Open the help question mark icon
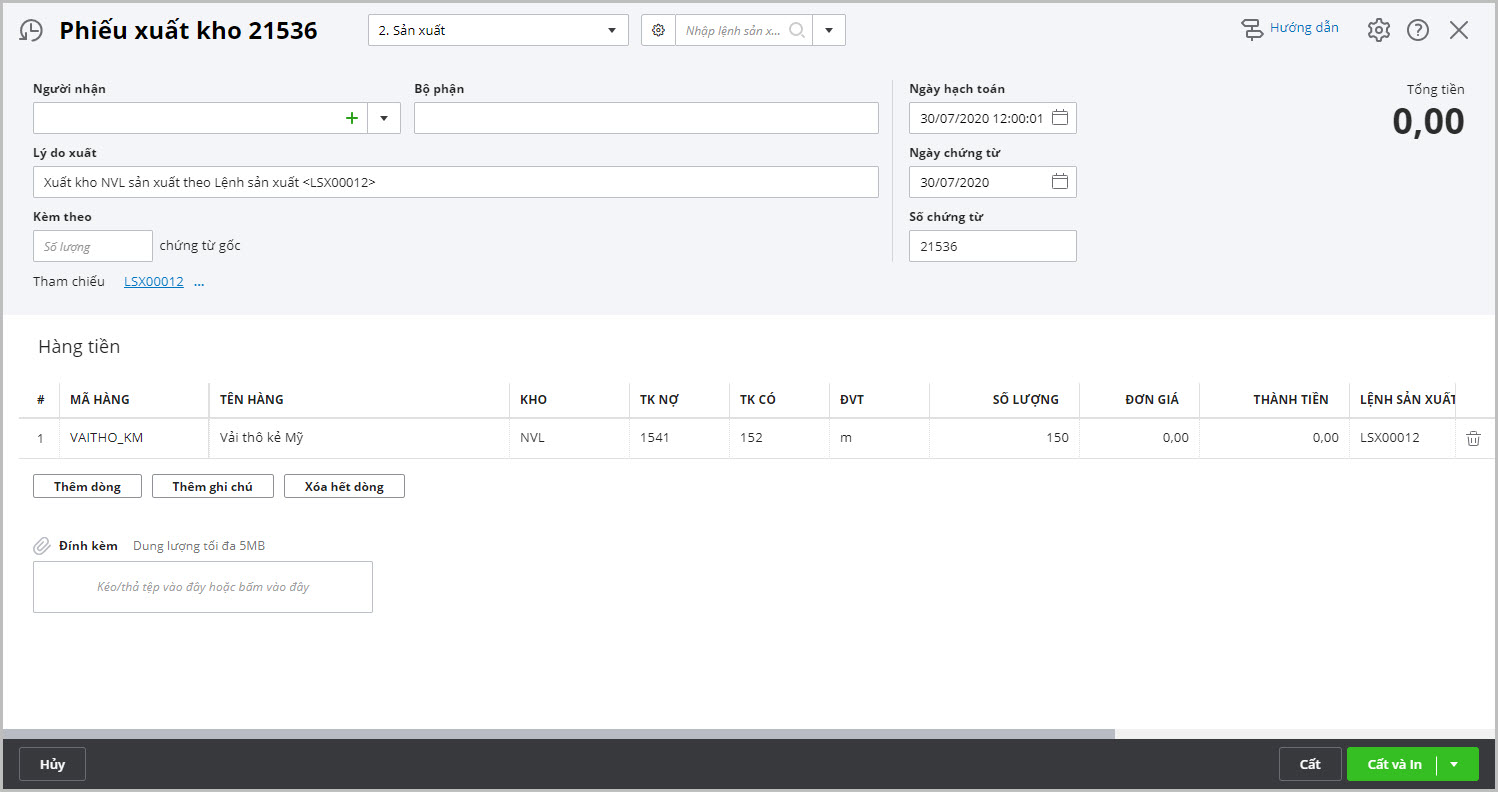The width and height of the screenshot is (1498, 792). pos(1418,30)
